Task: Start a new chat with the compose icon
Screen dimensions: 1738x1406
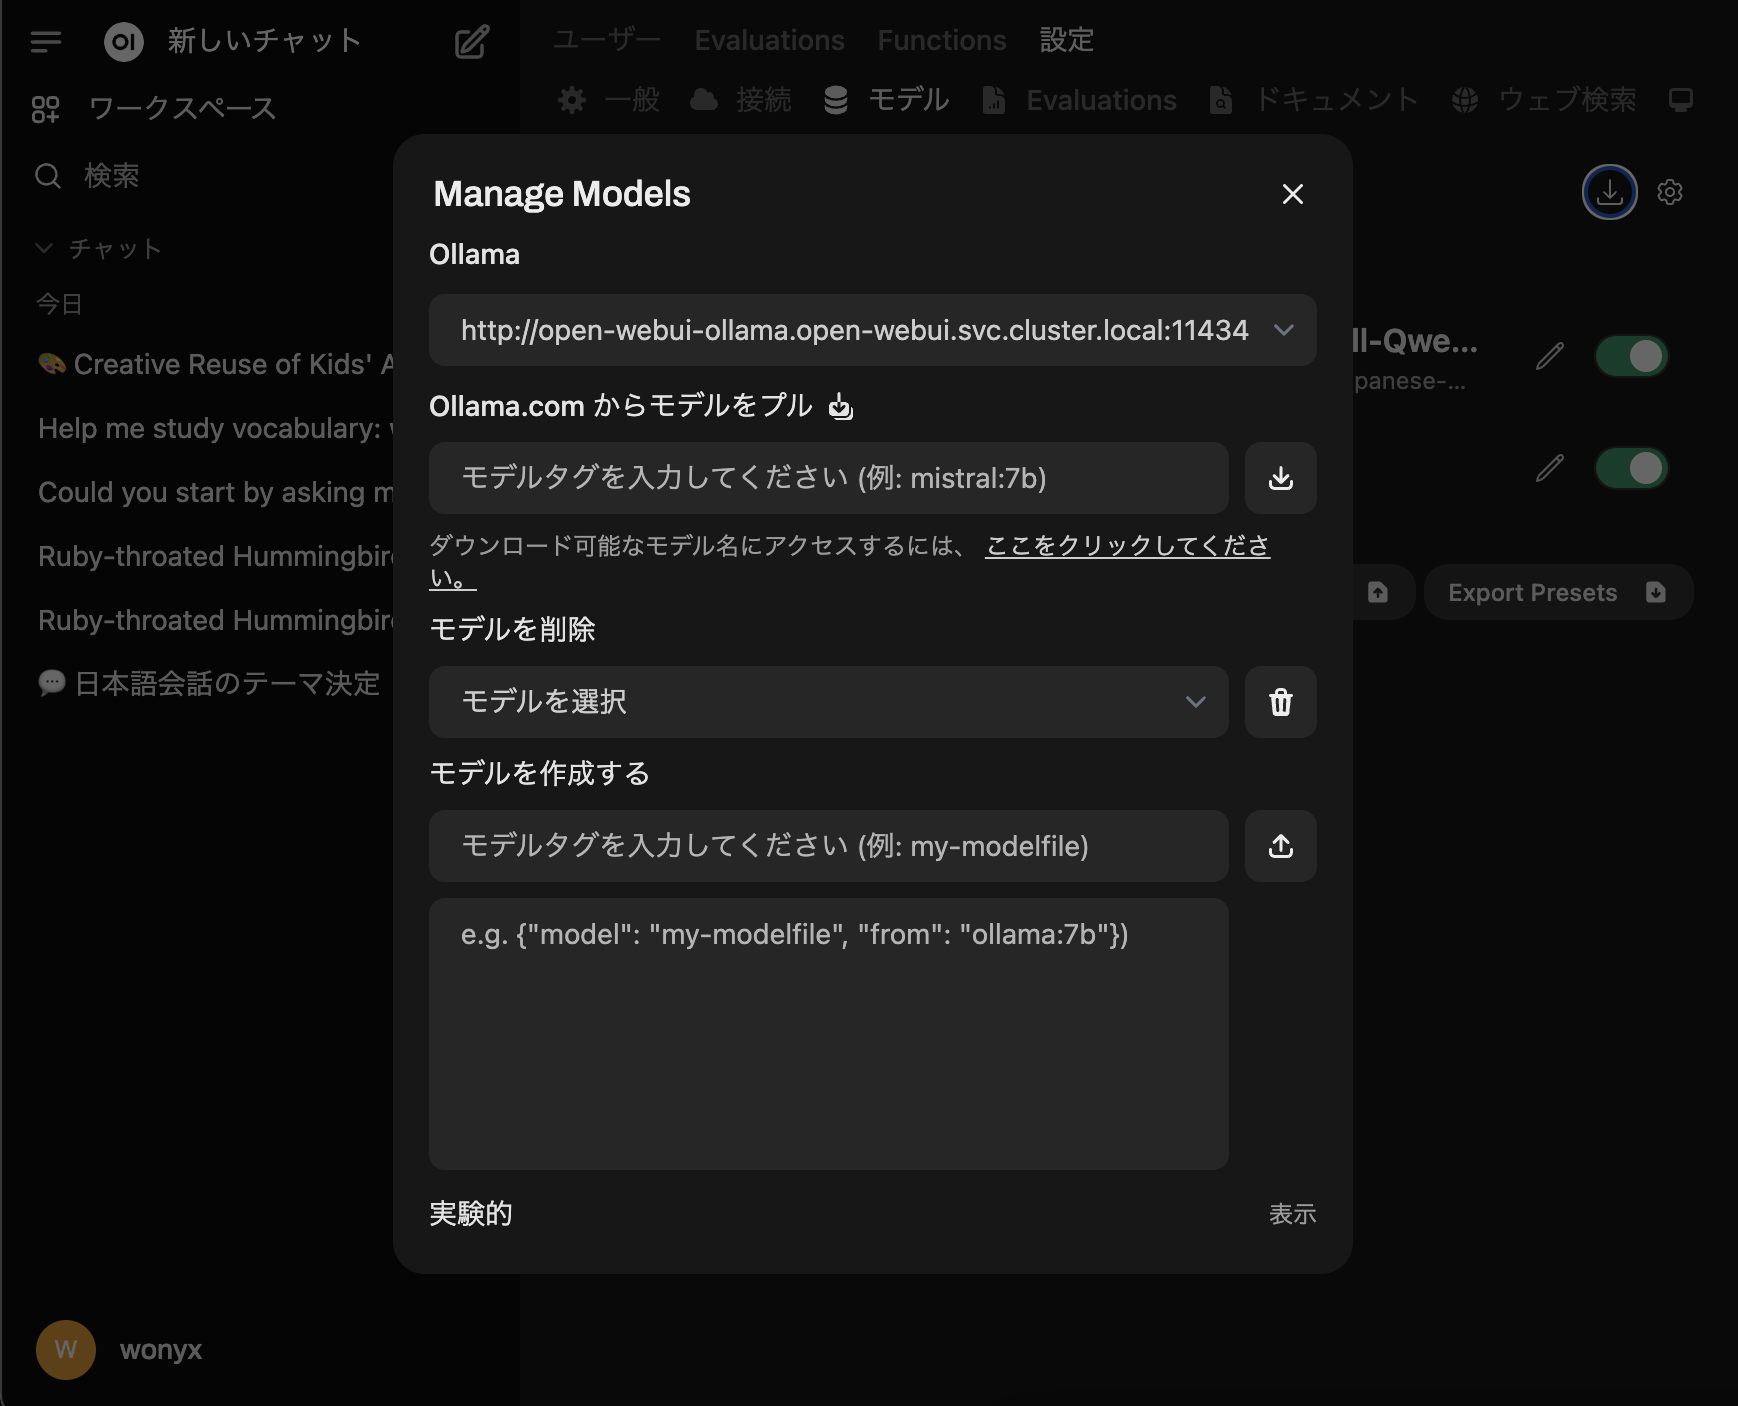Action: 472,41
